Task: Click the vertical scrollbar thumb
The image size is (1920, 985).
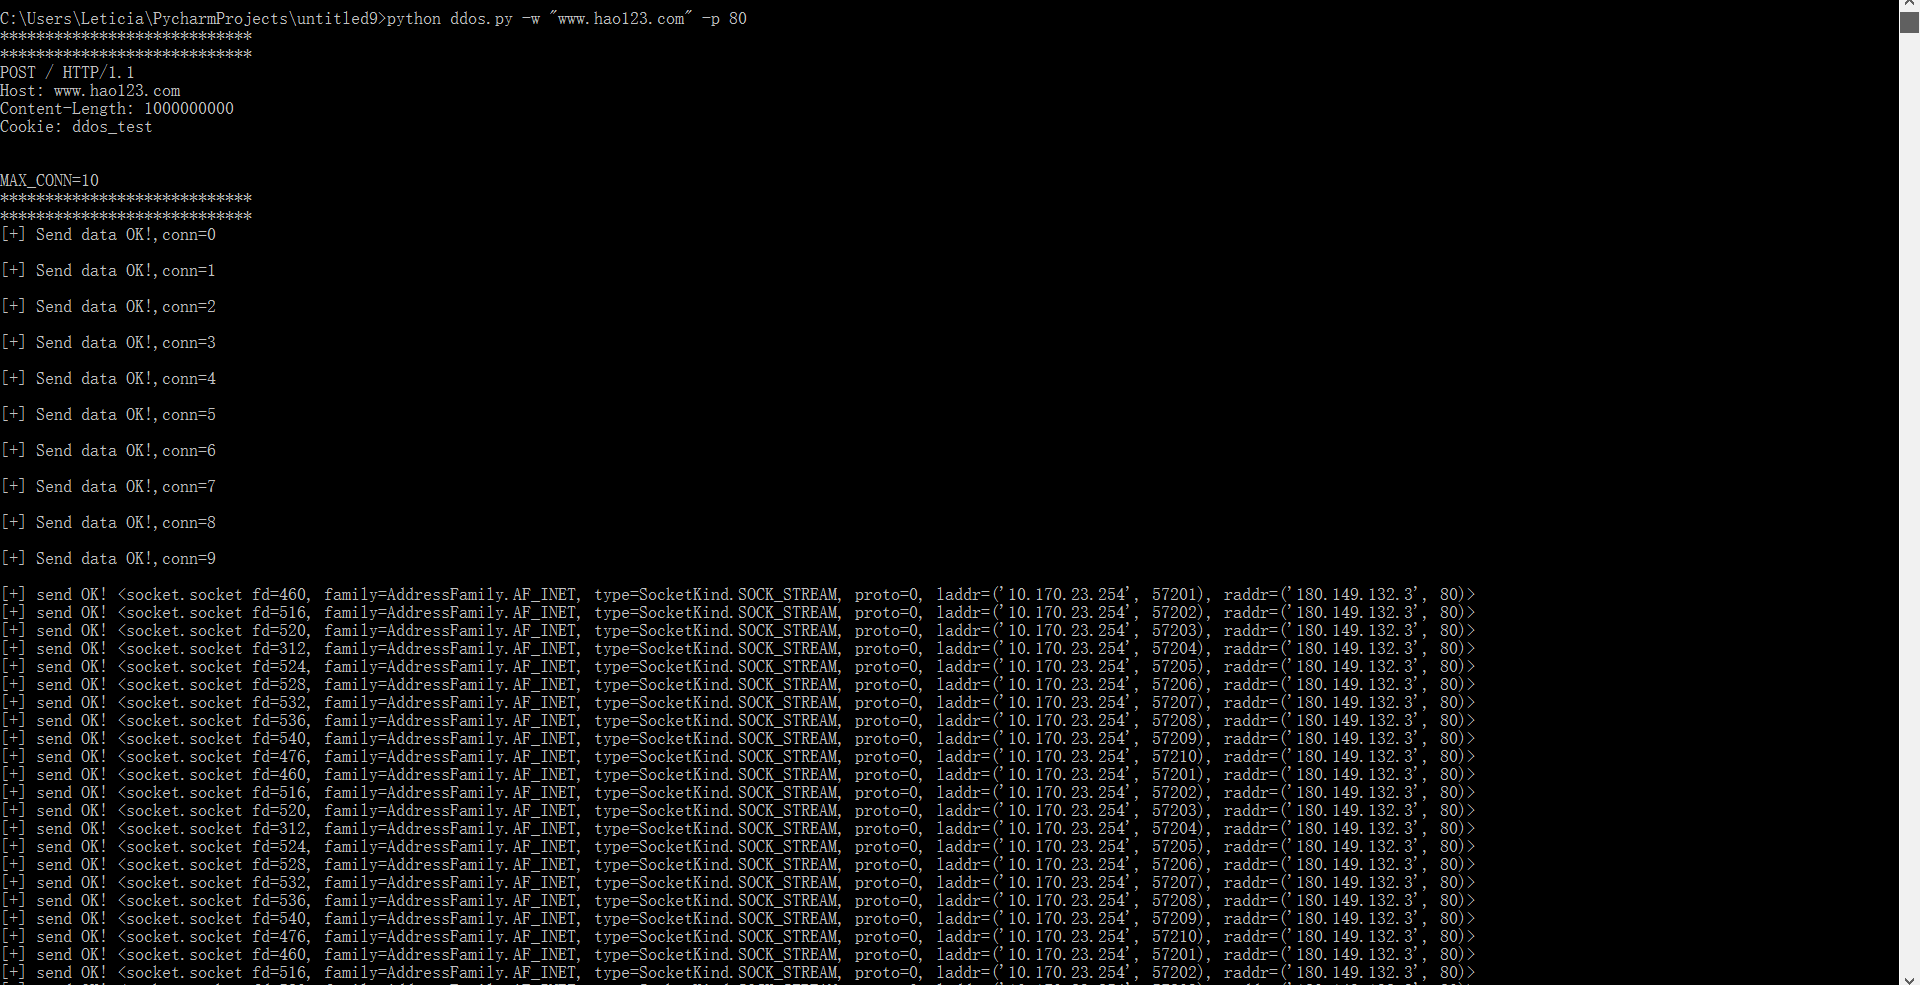Action: tap(1909, 23)
